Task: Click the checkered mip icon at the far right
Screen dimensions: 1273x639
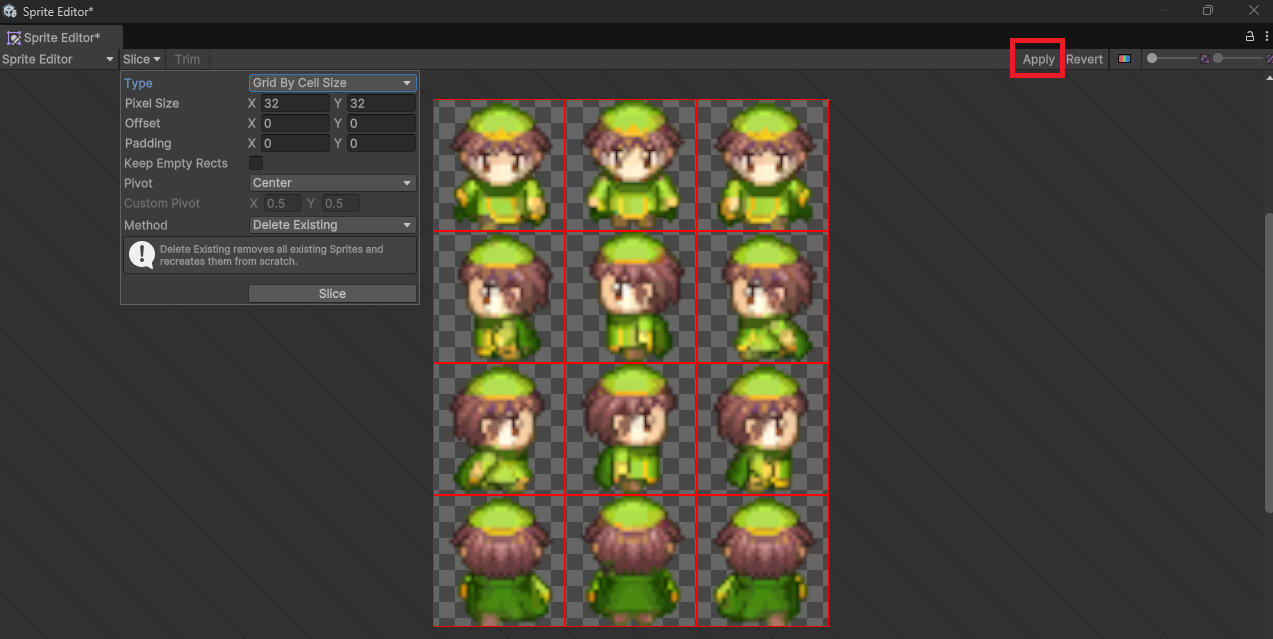Action: coord(1270,59)
